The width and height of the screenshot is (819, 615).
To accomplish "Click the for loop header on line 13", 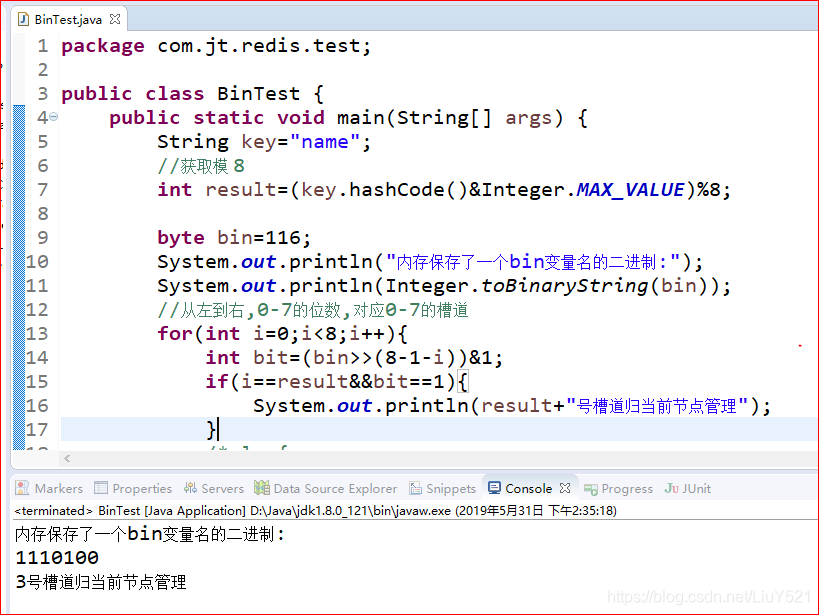I will pyautogui.click(x=283, y=333).
